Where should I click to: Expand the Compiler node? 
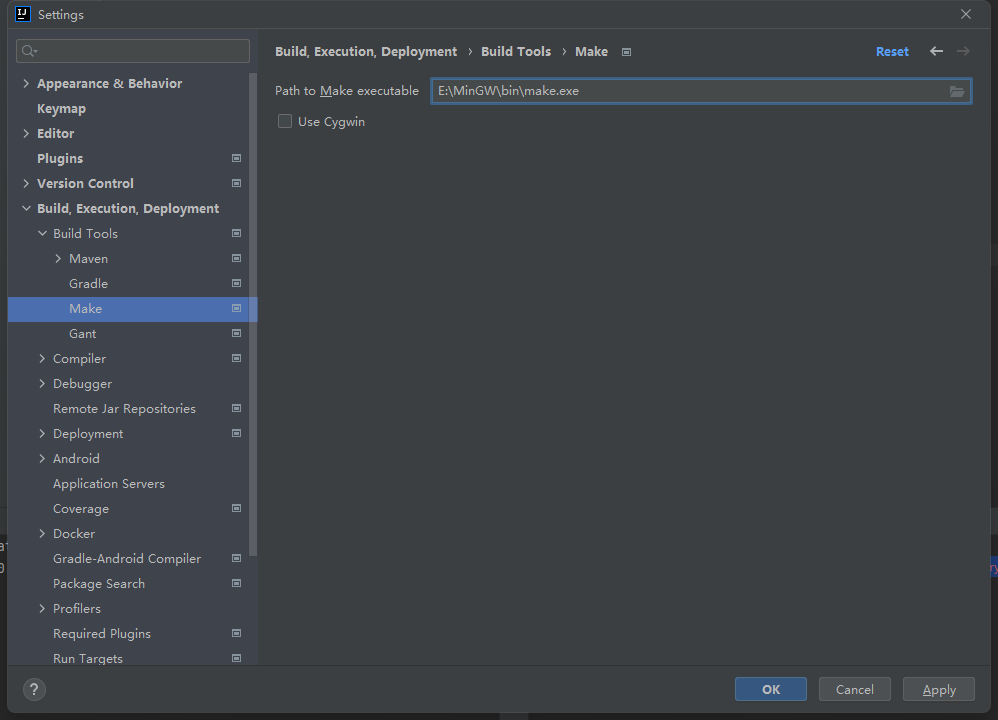(42, 358)
